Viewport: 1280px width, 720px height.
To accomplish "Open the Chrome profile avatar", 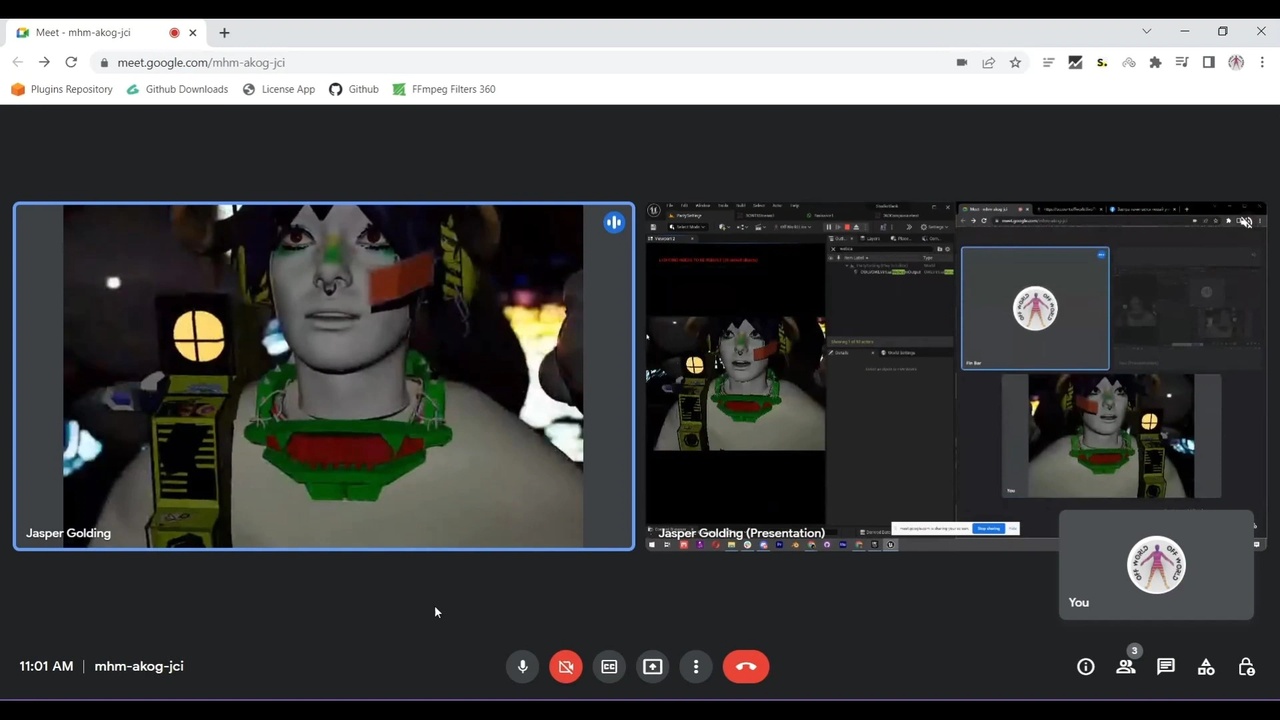I will click(1236, 62).
